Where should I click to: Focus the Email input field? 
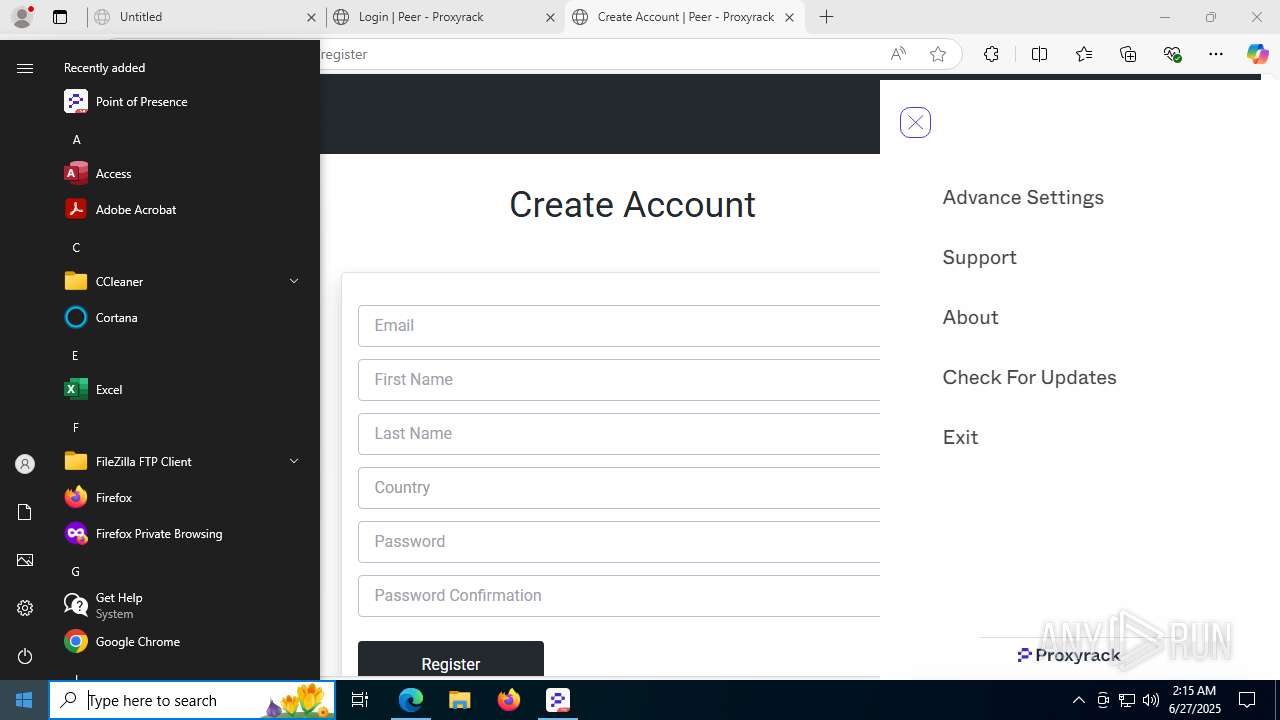619,325
